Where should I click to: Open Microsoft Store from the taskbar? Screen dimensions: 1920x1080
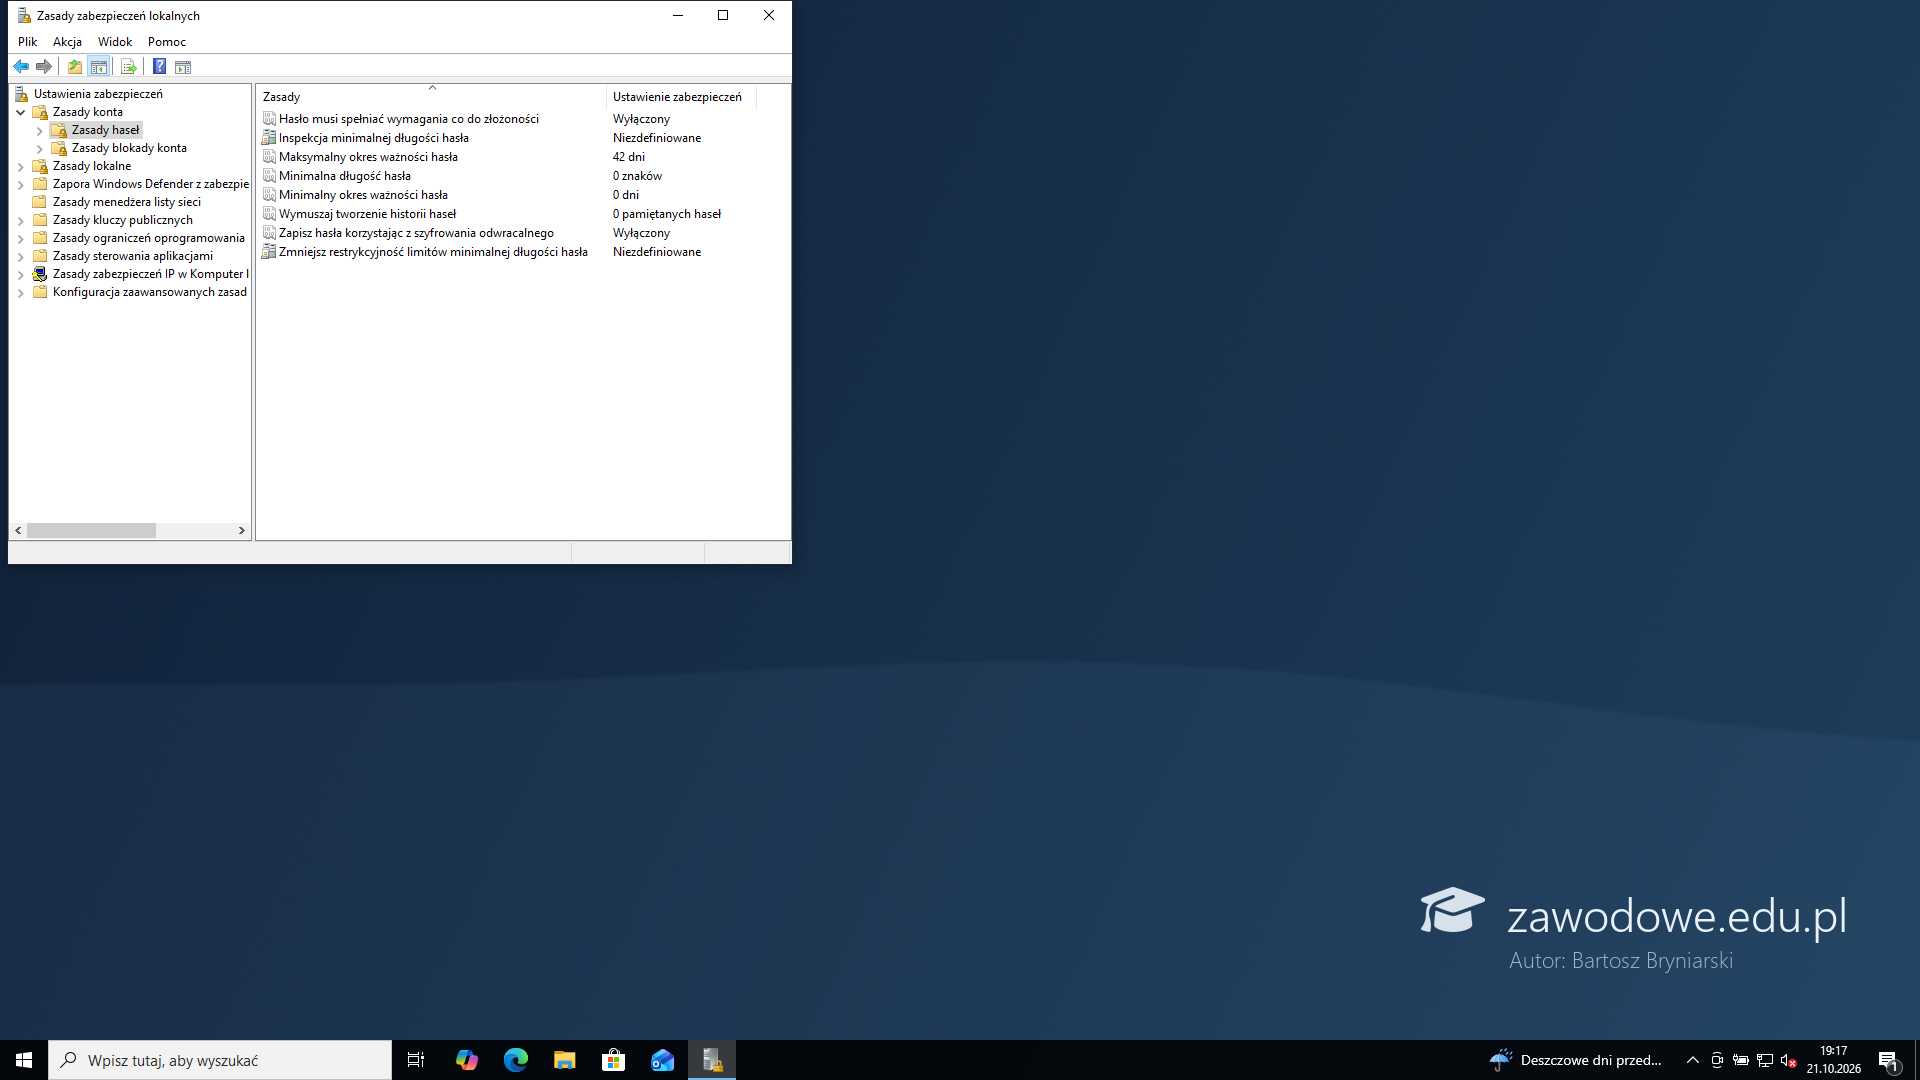click(x=613, y=1060)
